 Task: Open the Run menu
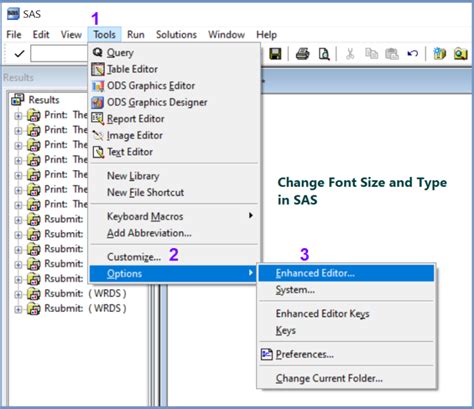136,35
